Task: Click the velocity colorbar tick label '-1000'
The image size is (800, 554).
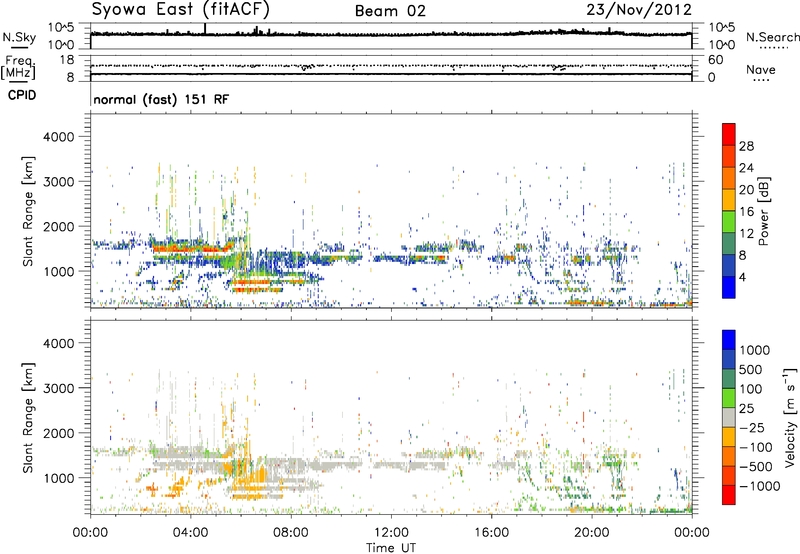Action: click(x=760, y=486)
